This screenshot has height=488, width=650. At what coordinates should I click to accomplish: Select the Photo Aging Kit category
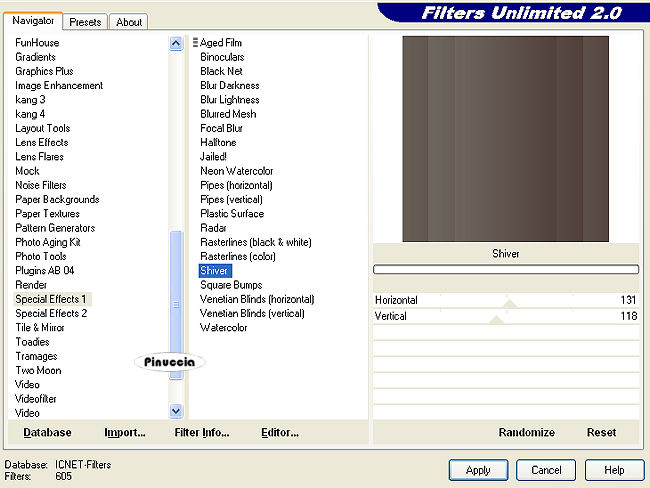(x=48, y=242)
